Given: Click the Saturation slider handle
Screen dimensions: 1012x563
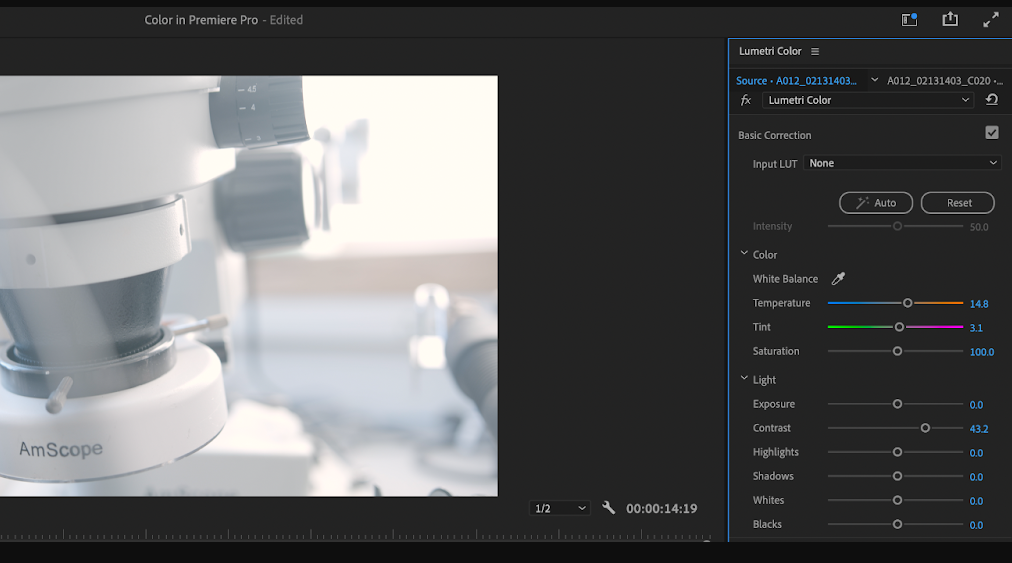Looking at the screenshot, I should coord(897,351).
